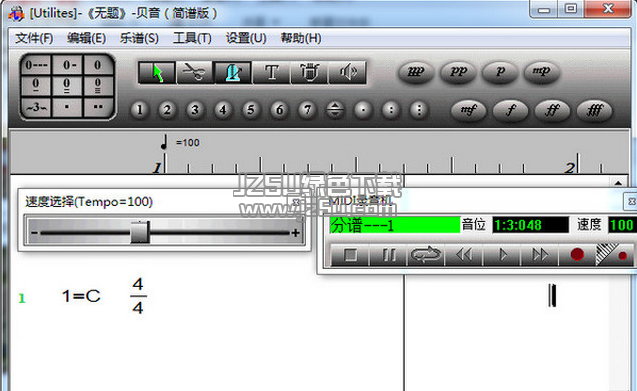Click the tempo slider thumb
The image size is (637, 391).
tap(140, 232)
